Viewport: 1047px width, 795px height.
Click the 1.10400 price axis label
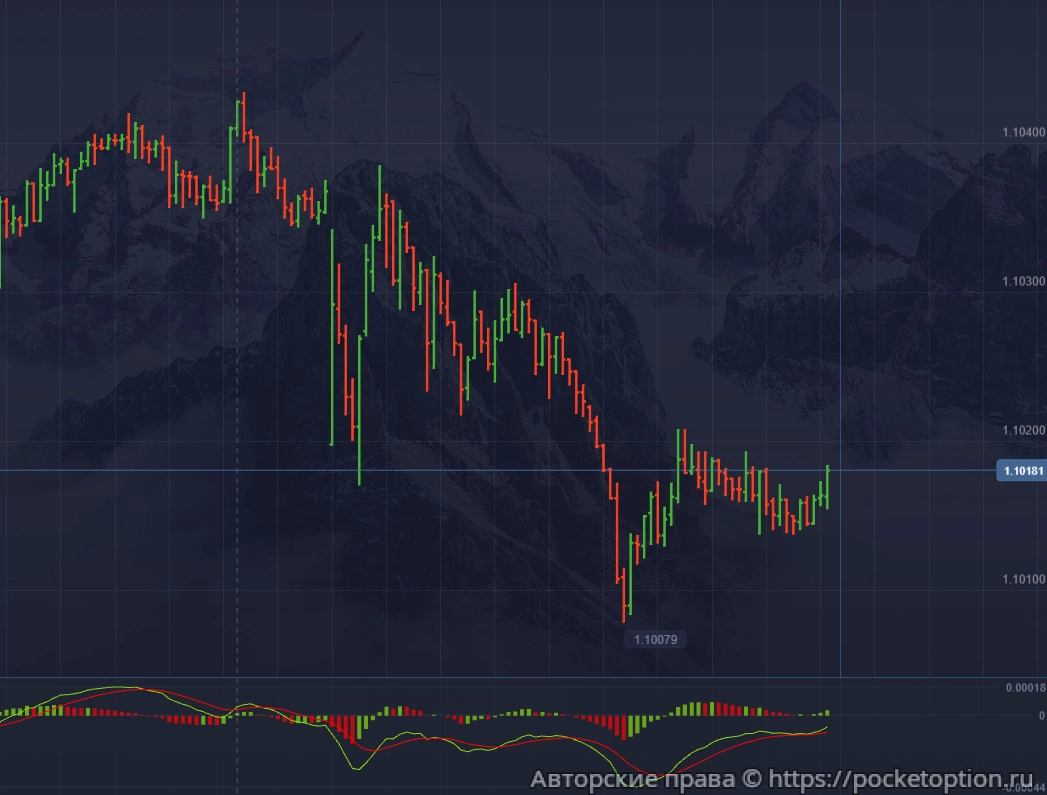pyautogui.click(x=1021, y=132)
